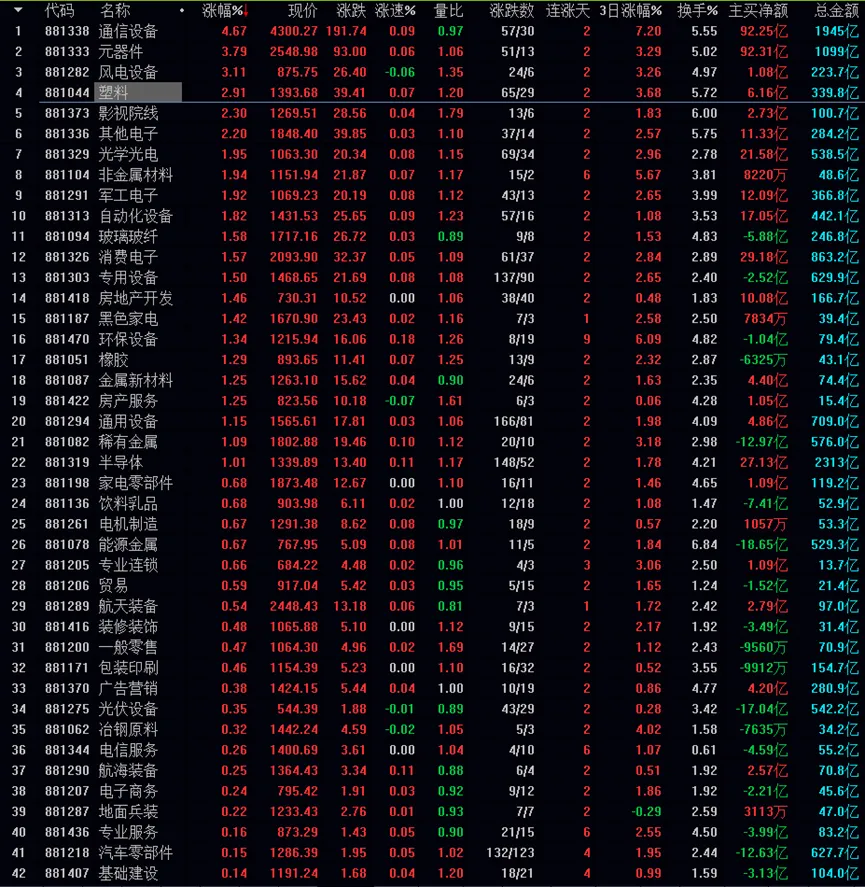The height and width of the screenshot is (887, 865).
Task: Click the 连涨天 column header
Action: click(x=568, y=10)
